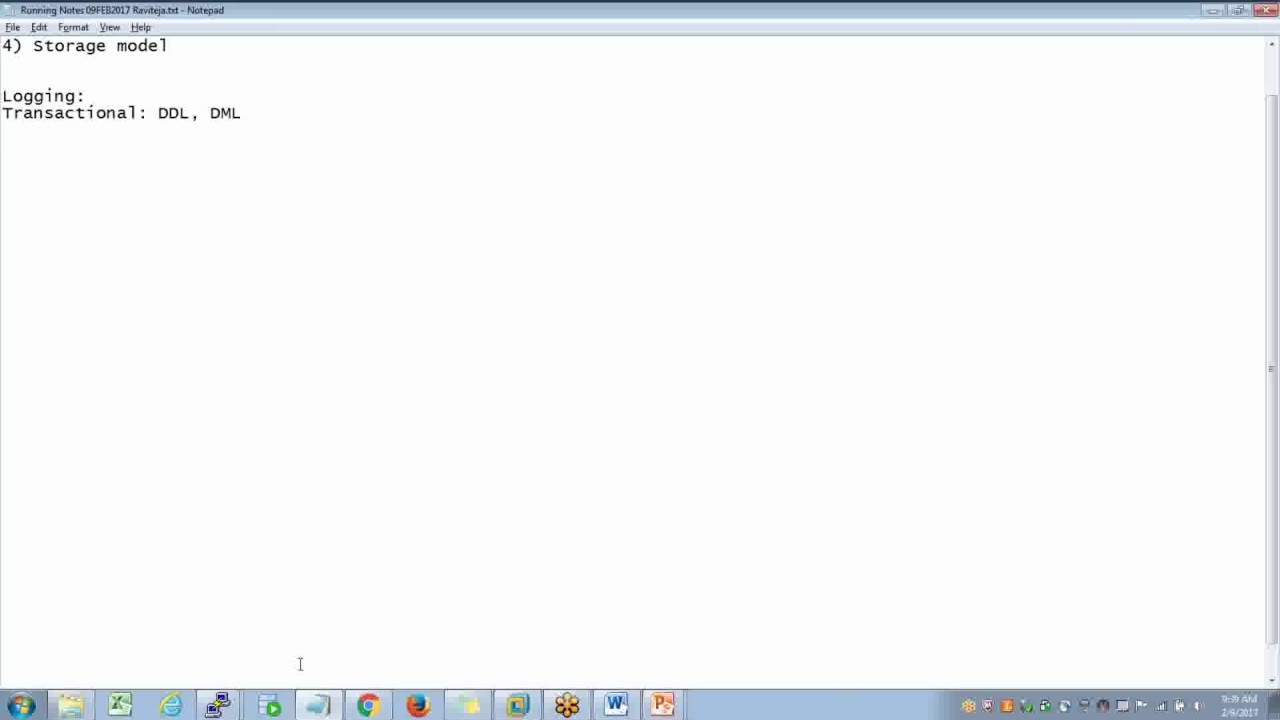Screen dimensions: 1280x720
Task: Open Google Chrome from taskbar
Action: [368, 705]
